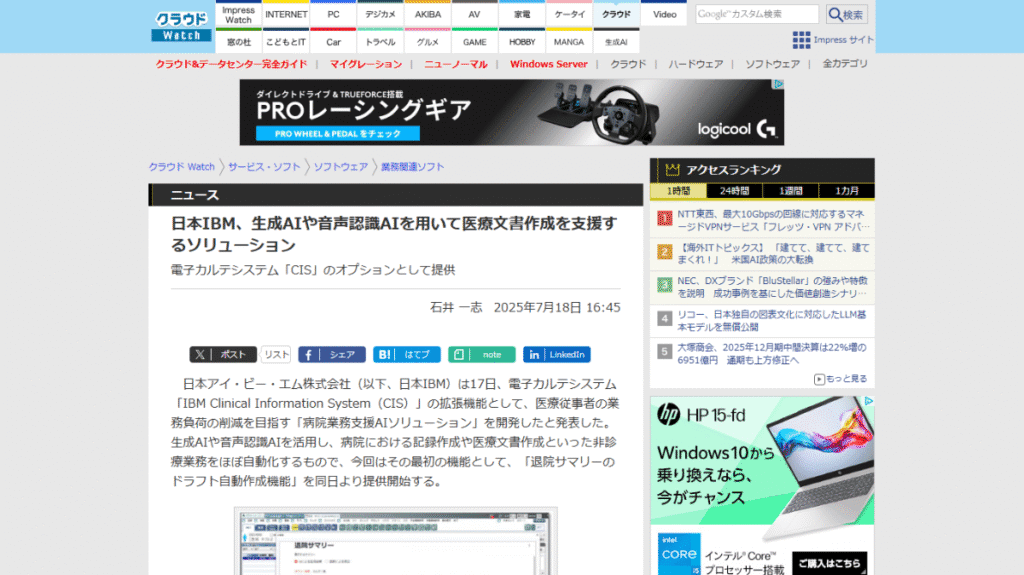Open the グルメ site tab
The height and width of the screenshot is (575, 1024).
(x=428, y=42)
